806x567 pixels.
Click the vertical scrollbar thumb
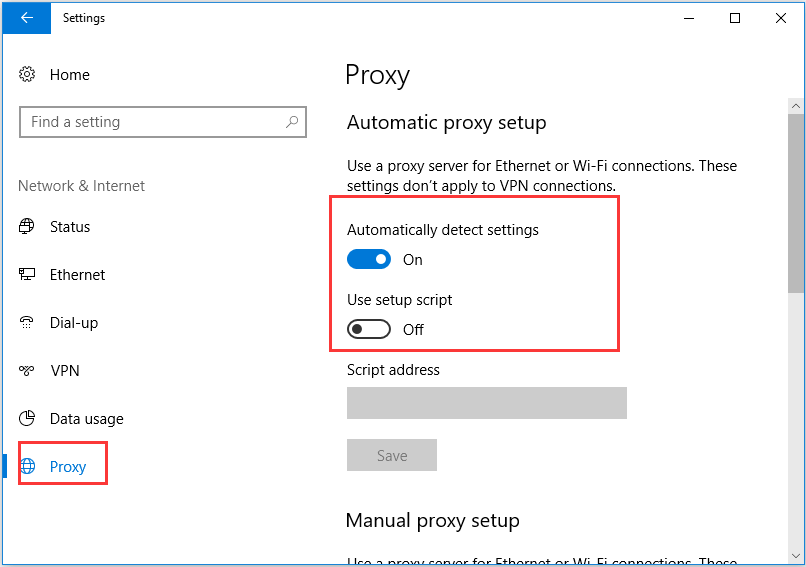pos(796,204)
